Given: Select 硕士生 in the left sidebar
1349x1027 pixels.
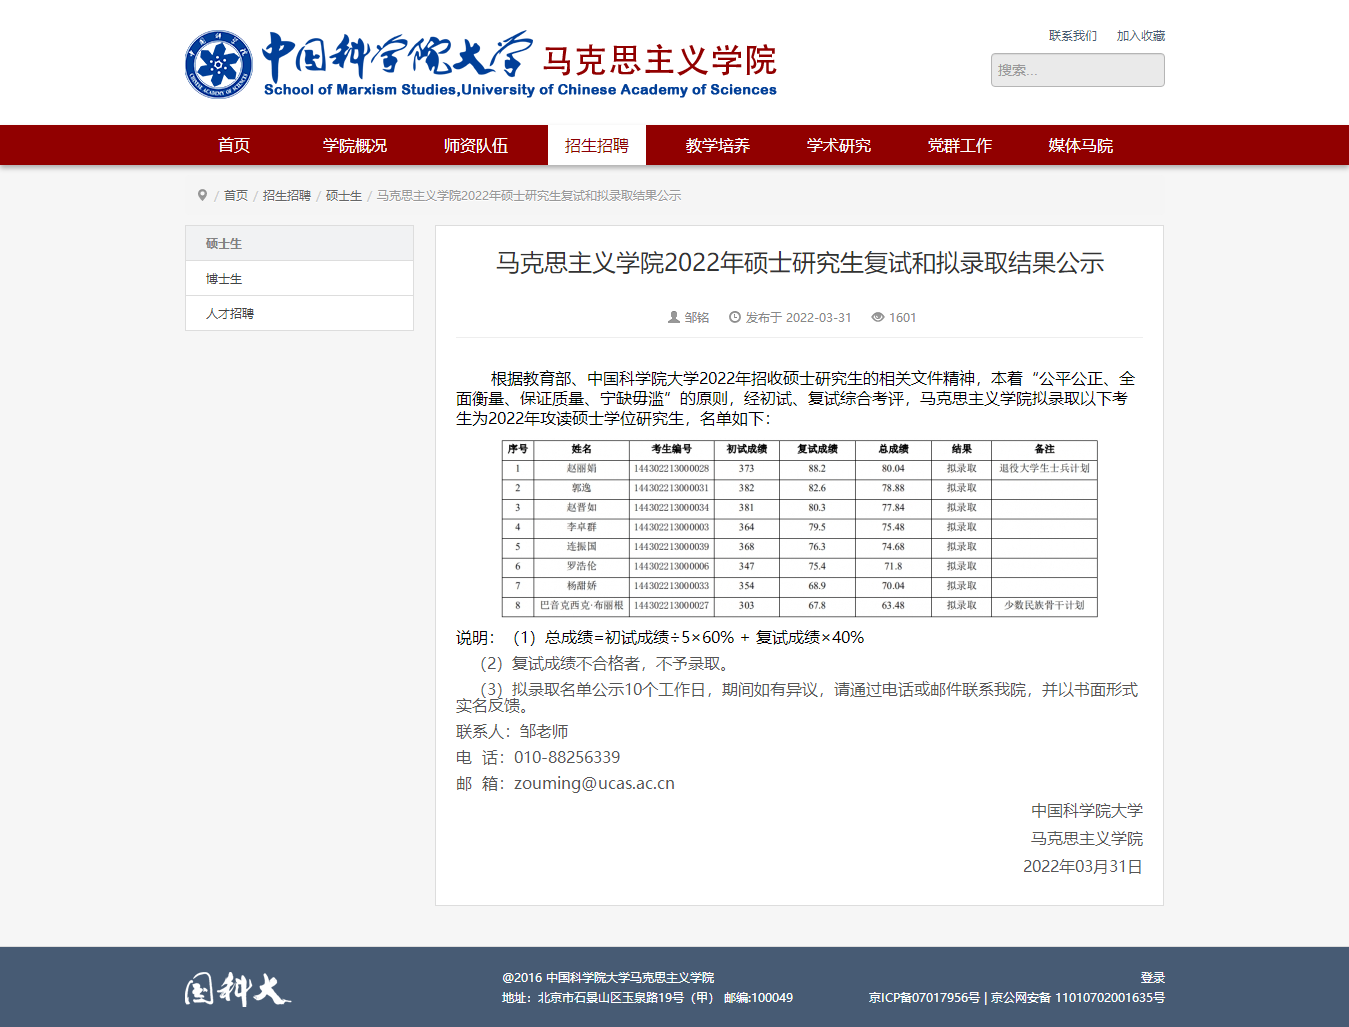Looking at the screenshot, I should [x=300, y=243].
